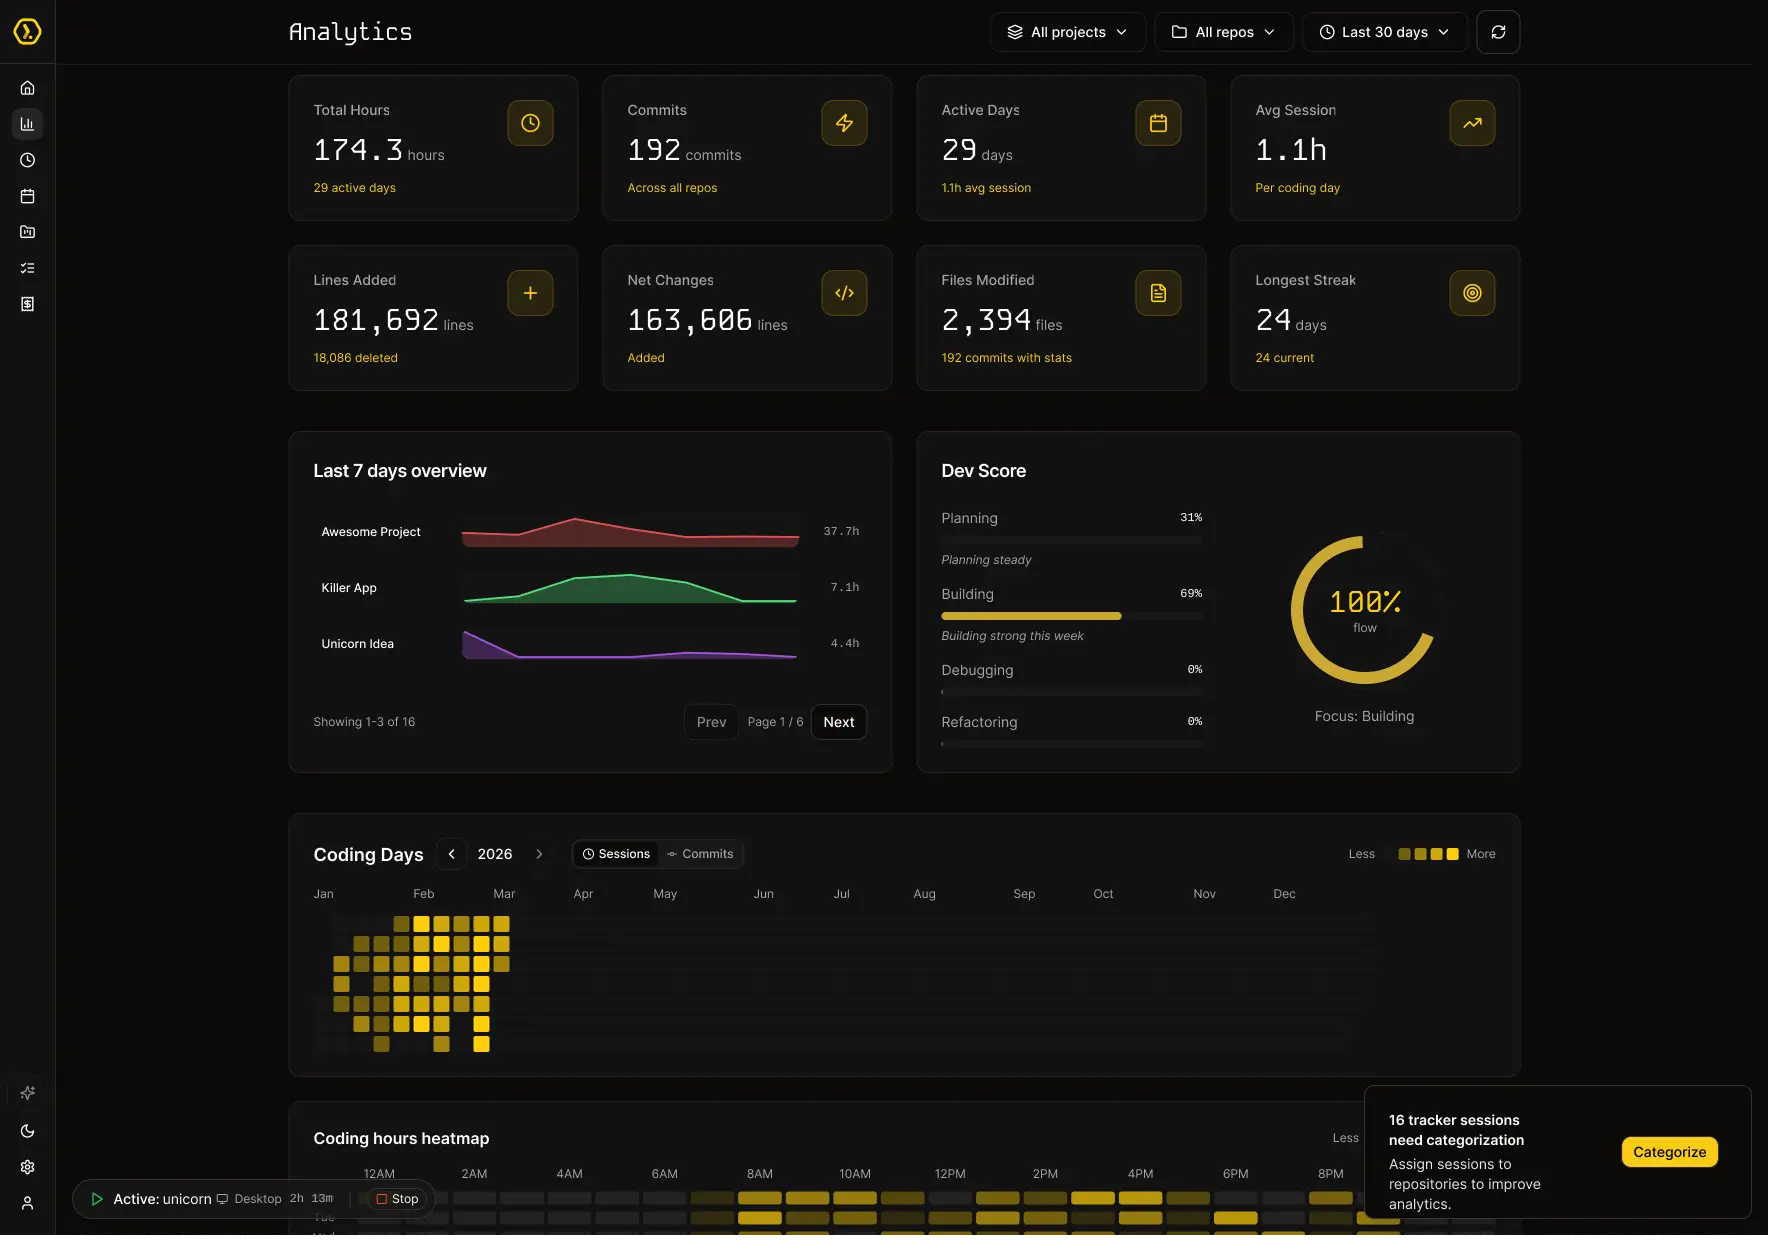Open the invoicing dollar receipt icon

[27, 303]
